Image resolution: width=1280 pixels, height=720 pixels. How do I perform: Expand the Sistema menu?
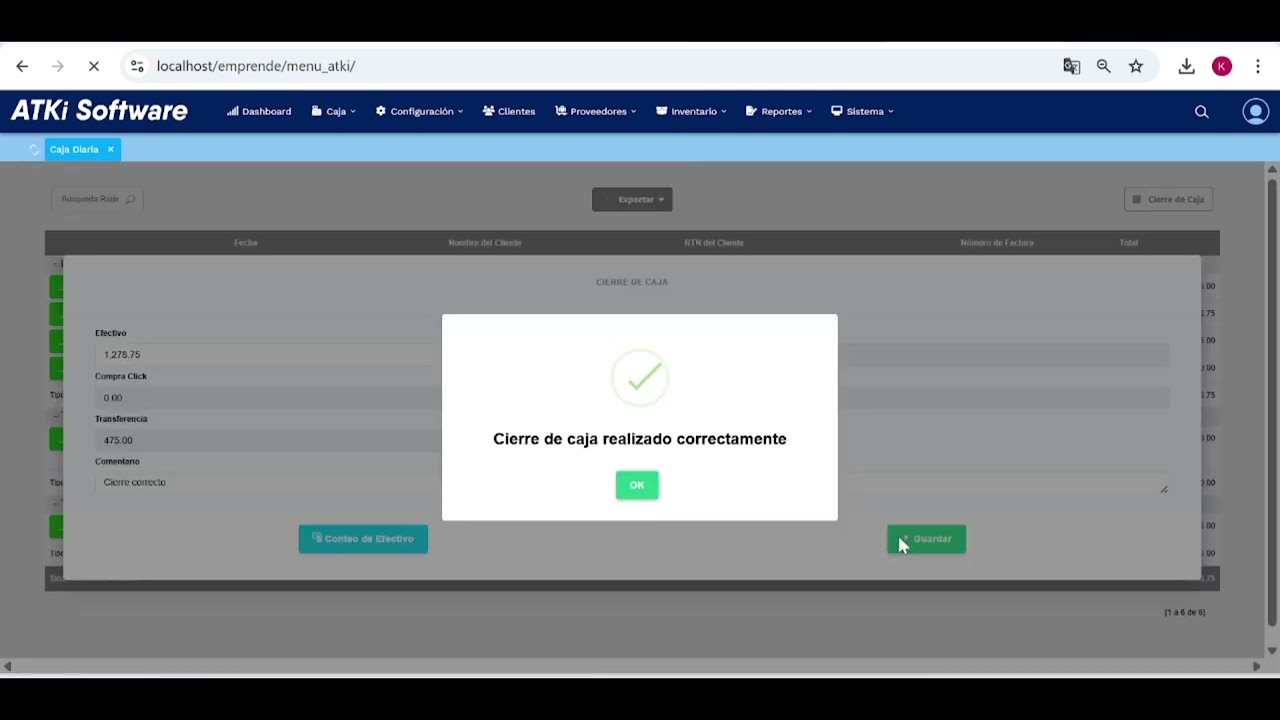point(862,111)
